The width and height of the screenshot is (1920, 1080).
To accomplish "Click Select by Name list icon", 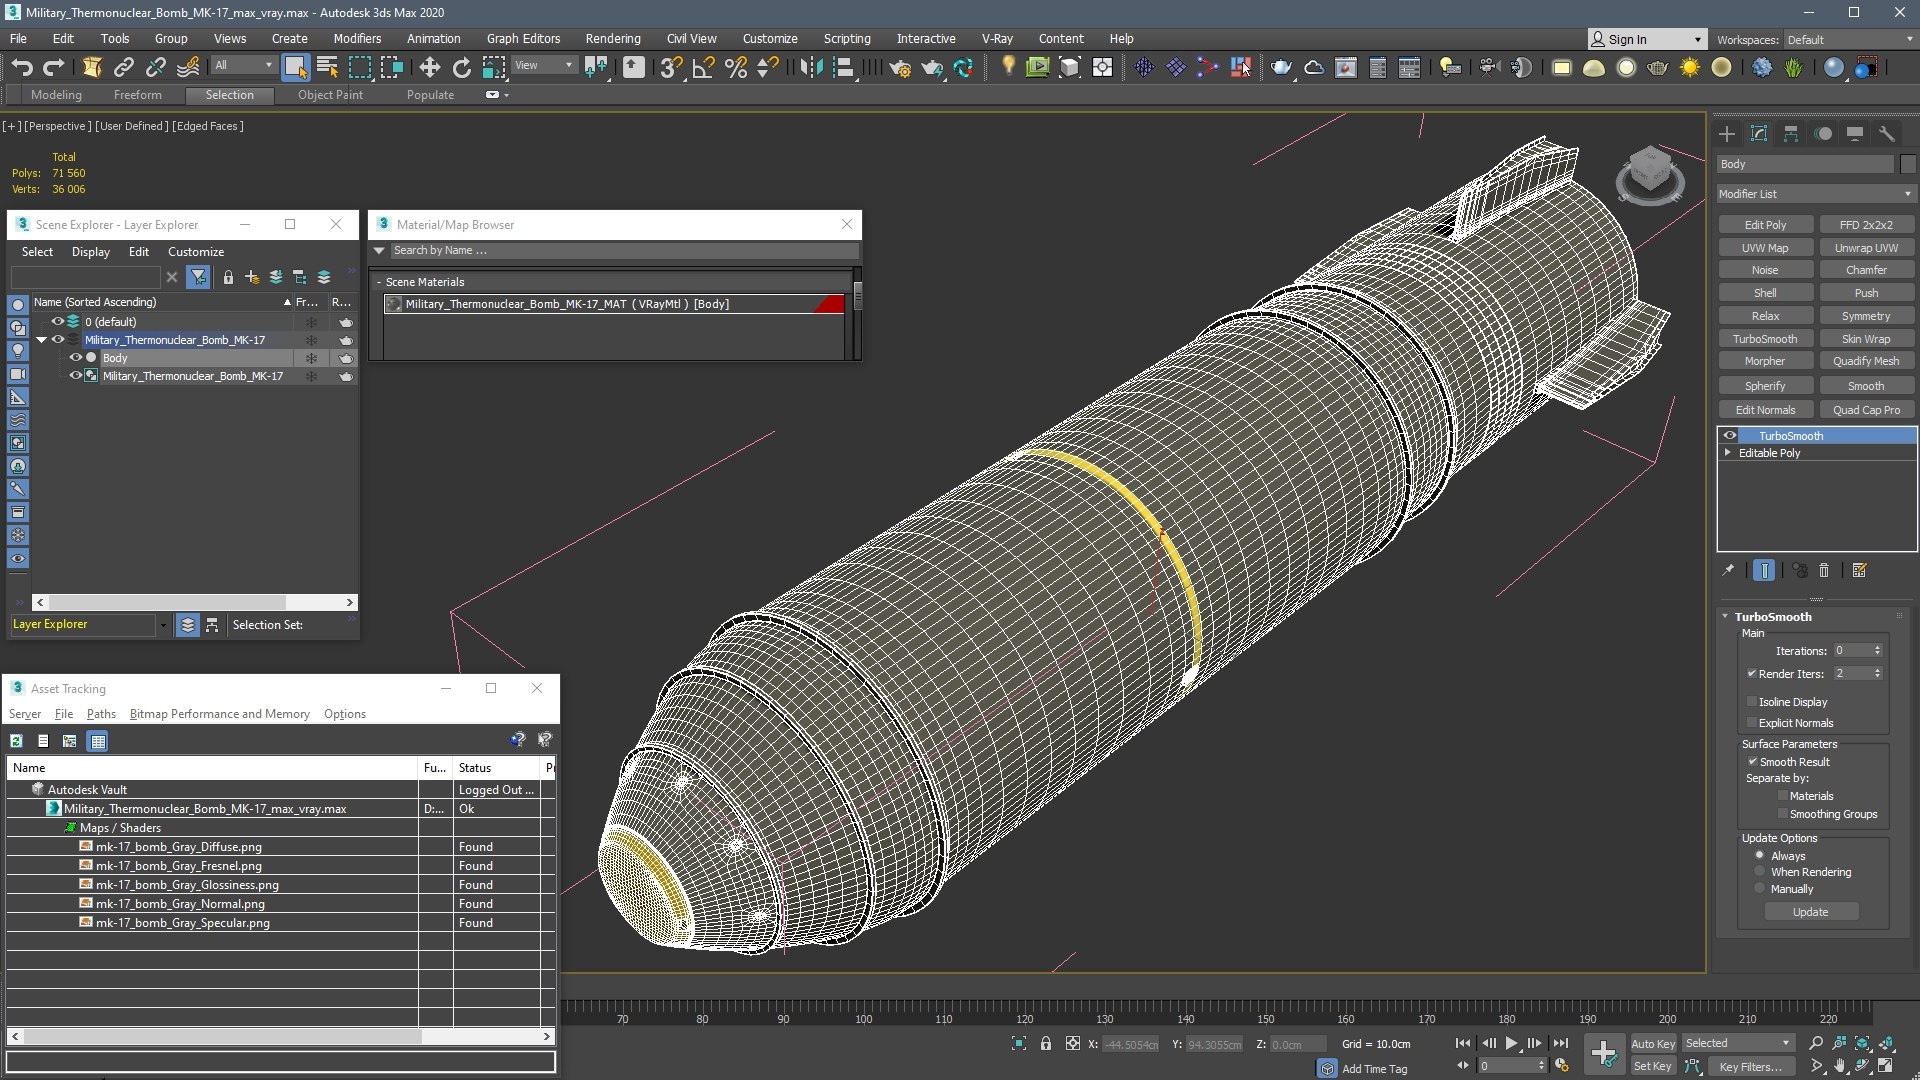I will coord(327,67).
